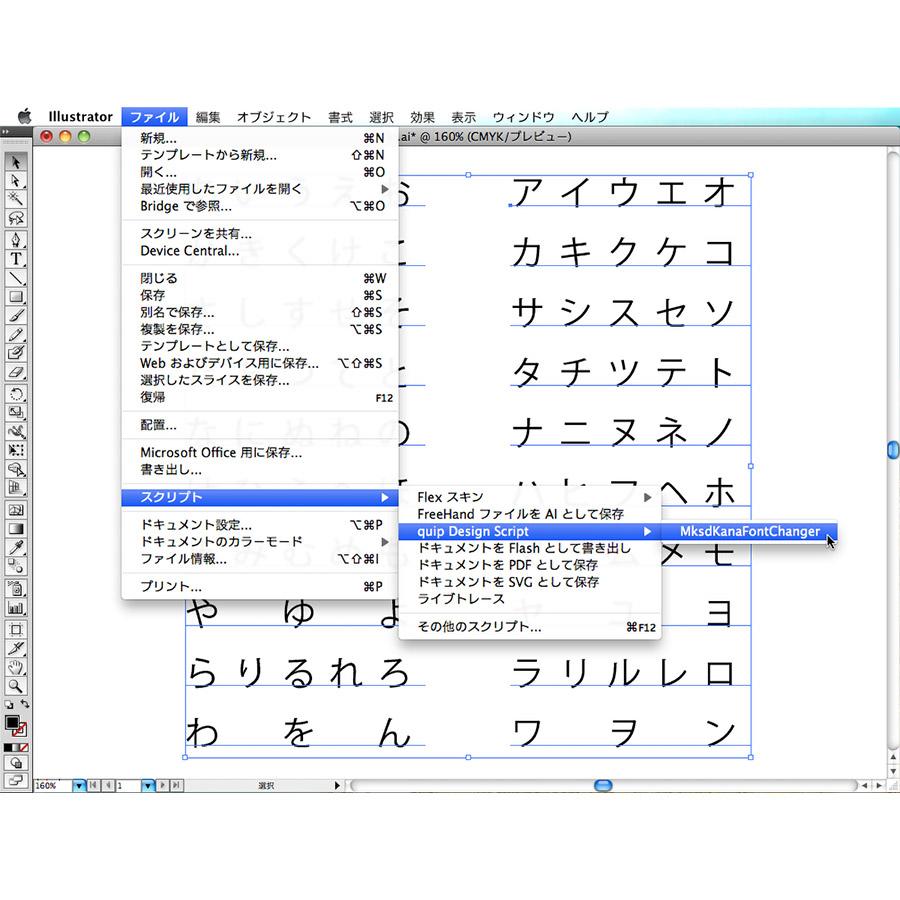The width and height of the screenshot is (900, 900).
Task: Open the artboard number dropdown arrow
Action: (148, 785)
